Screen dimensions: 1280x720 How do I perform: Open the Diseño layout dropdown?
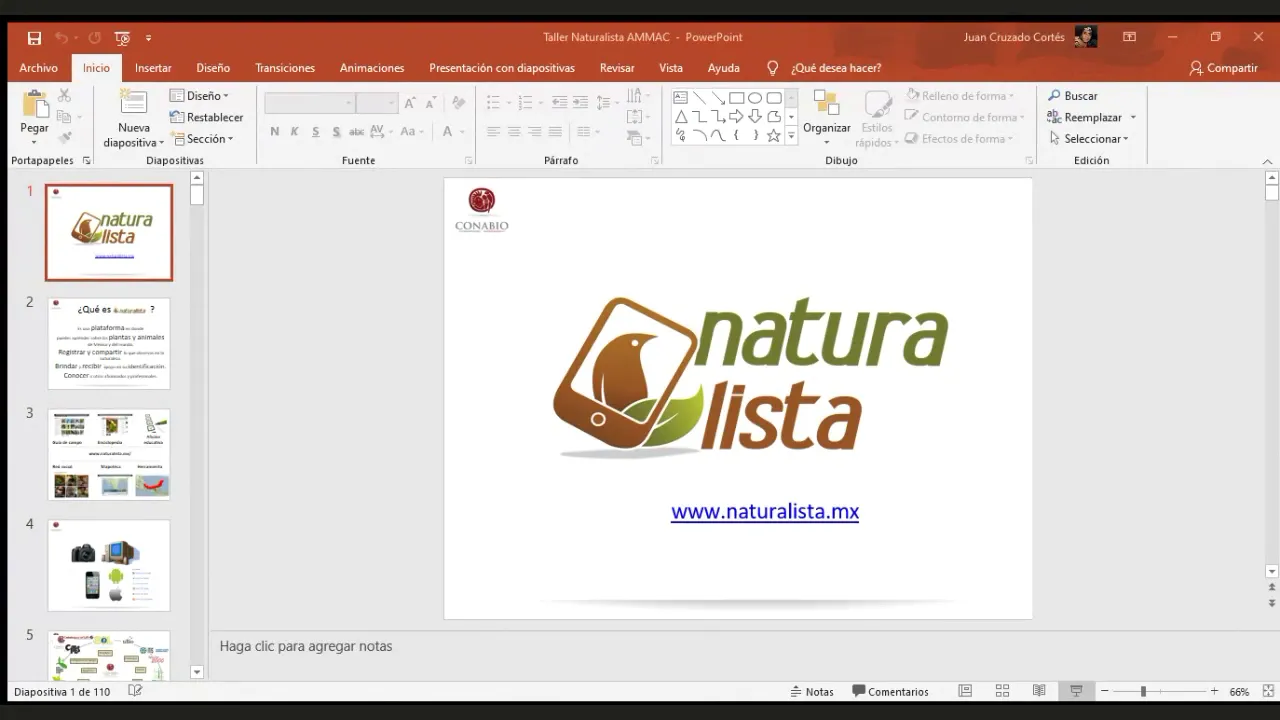(199, 96)
